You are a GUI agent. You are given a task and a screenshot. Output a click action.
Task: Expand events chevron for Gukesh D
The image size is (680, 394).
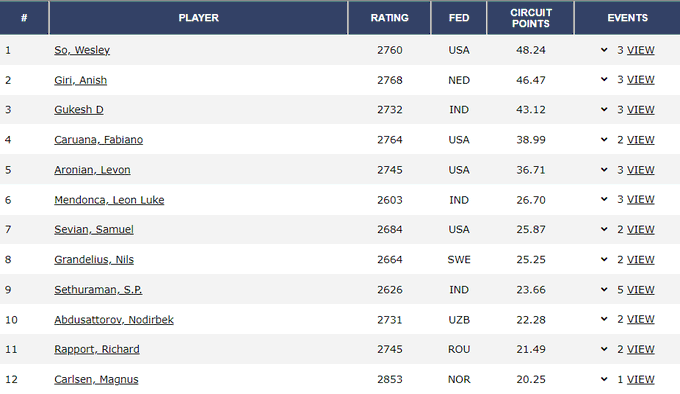[x=604, y=110]
